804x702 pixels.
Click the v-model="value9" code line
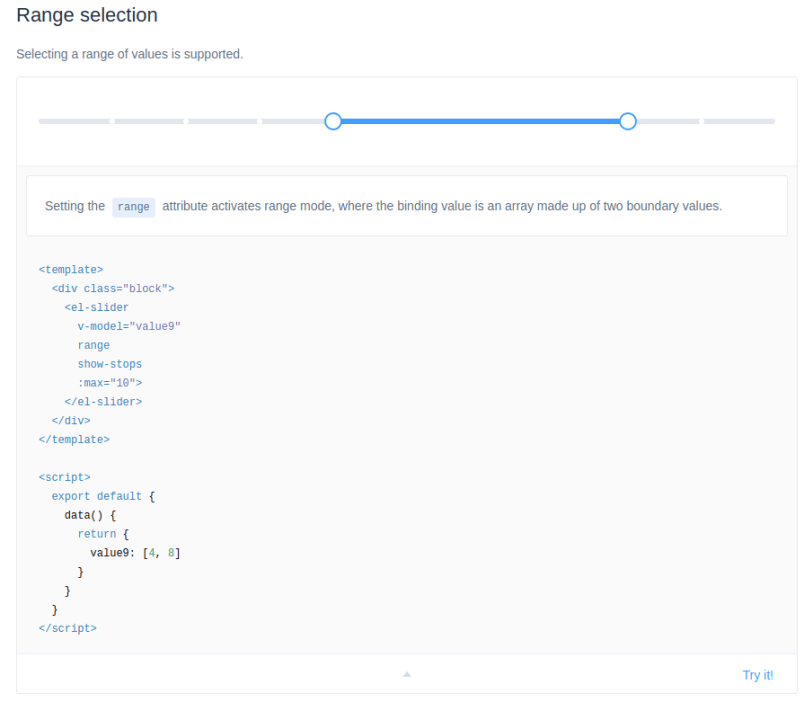click(x=129, y=326)
